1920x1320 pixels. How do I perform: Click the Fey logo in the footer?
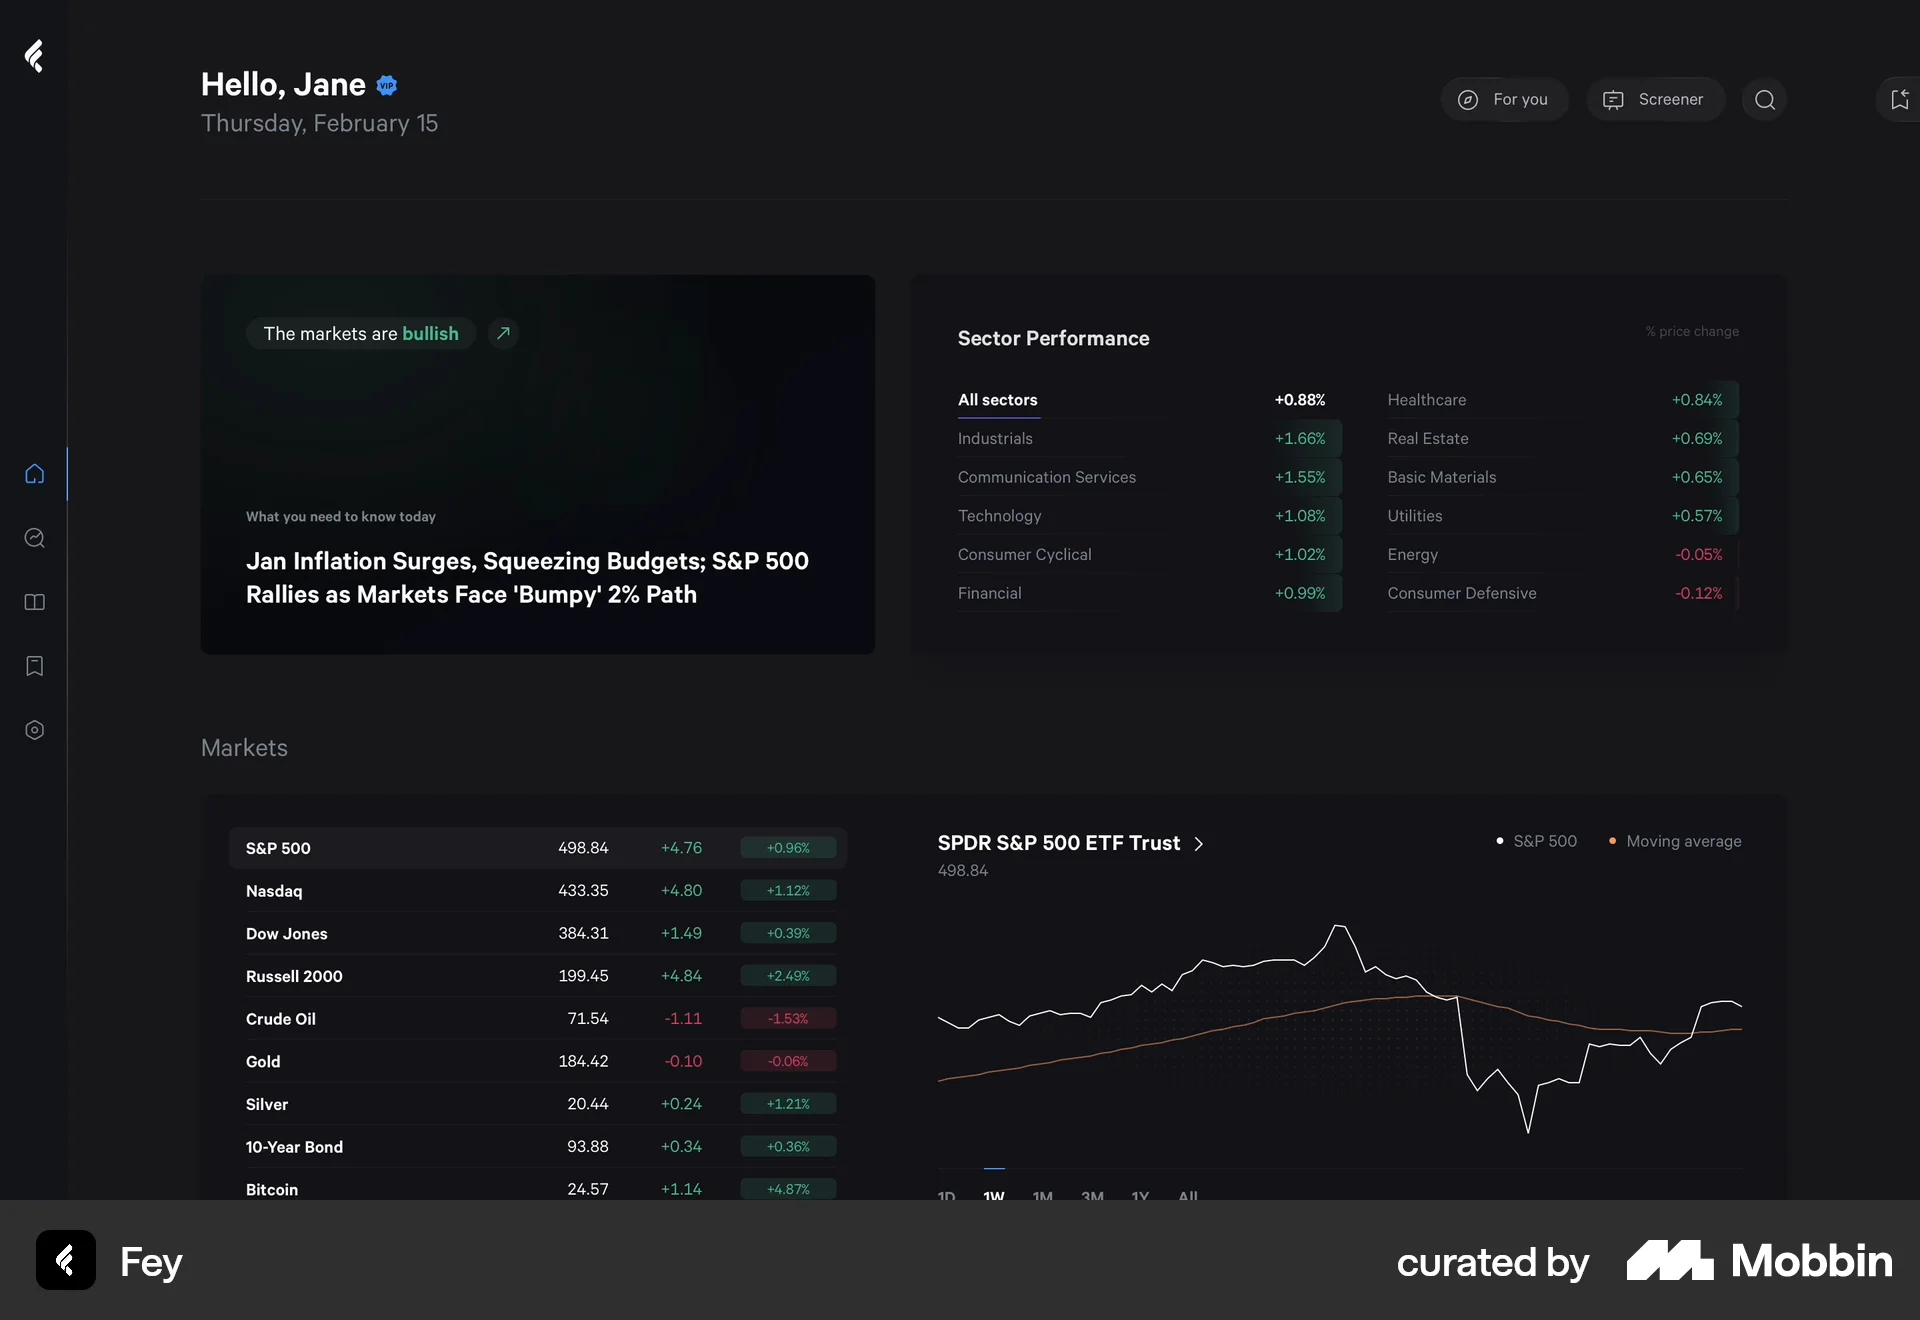click(65, 1262)
